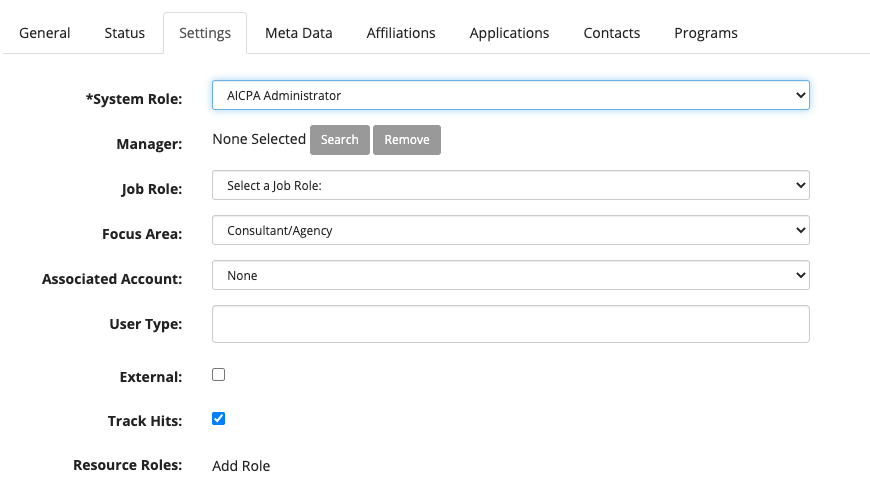Open the Affiliations tab
The width and height of the screenshot is (870, 488).
coord(401,33)
